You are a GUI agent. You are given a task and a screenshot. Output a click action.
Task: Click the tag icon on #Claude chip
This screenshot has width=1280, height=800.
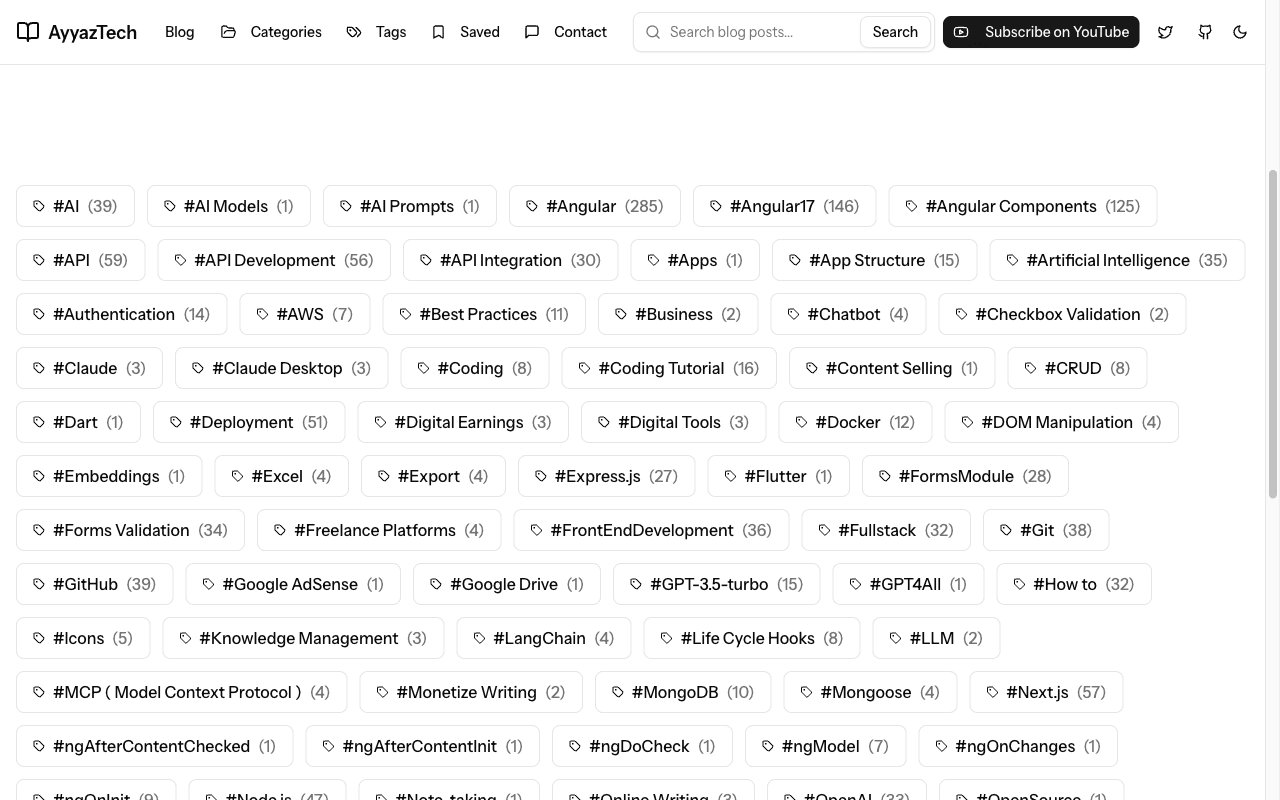click(39, 368)
